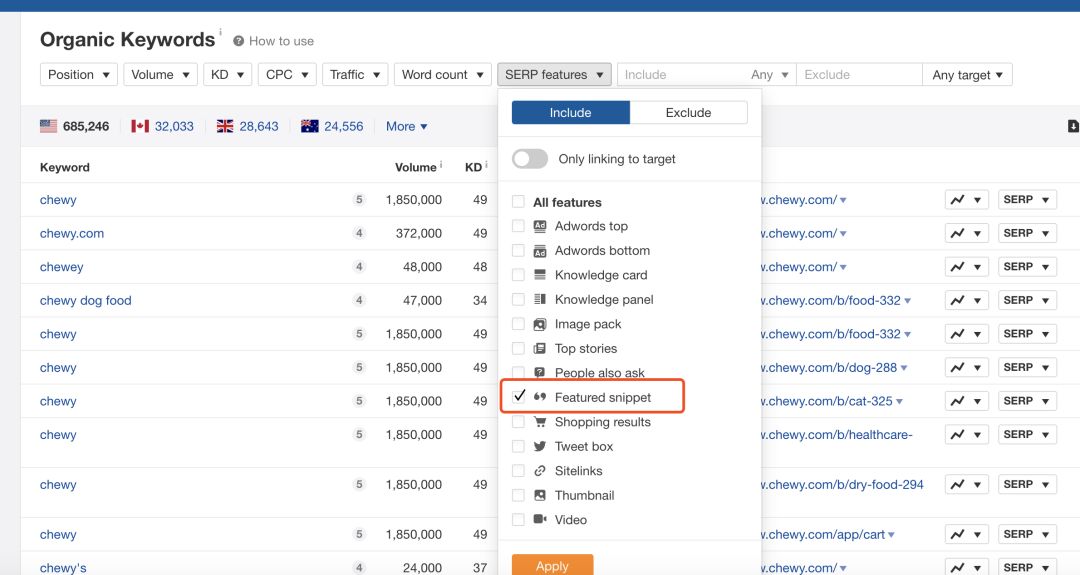The image size is (1080, 575).
Task: Click the United States flag icon
Action: tap(48, 126)
